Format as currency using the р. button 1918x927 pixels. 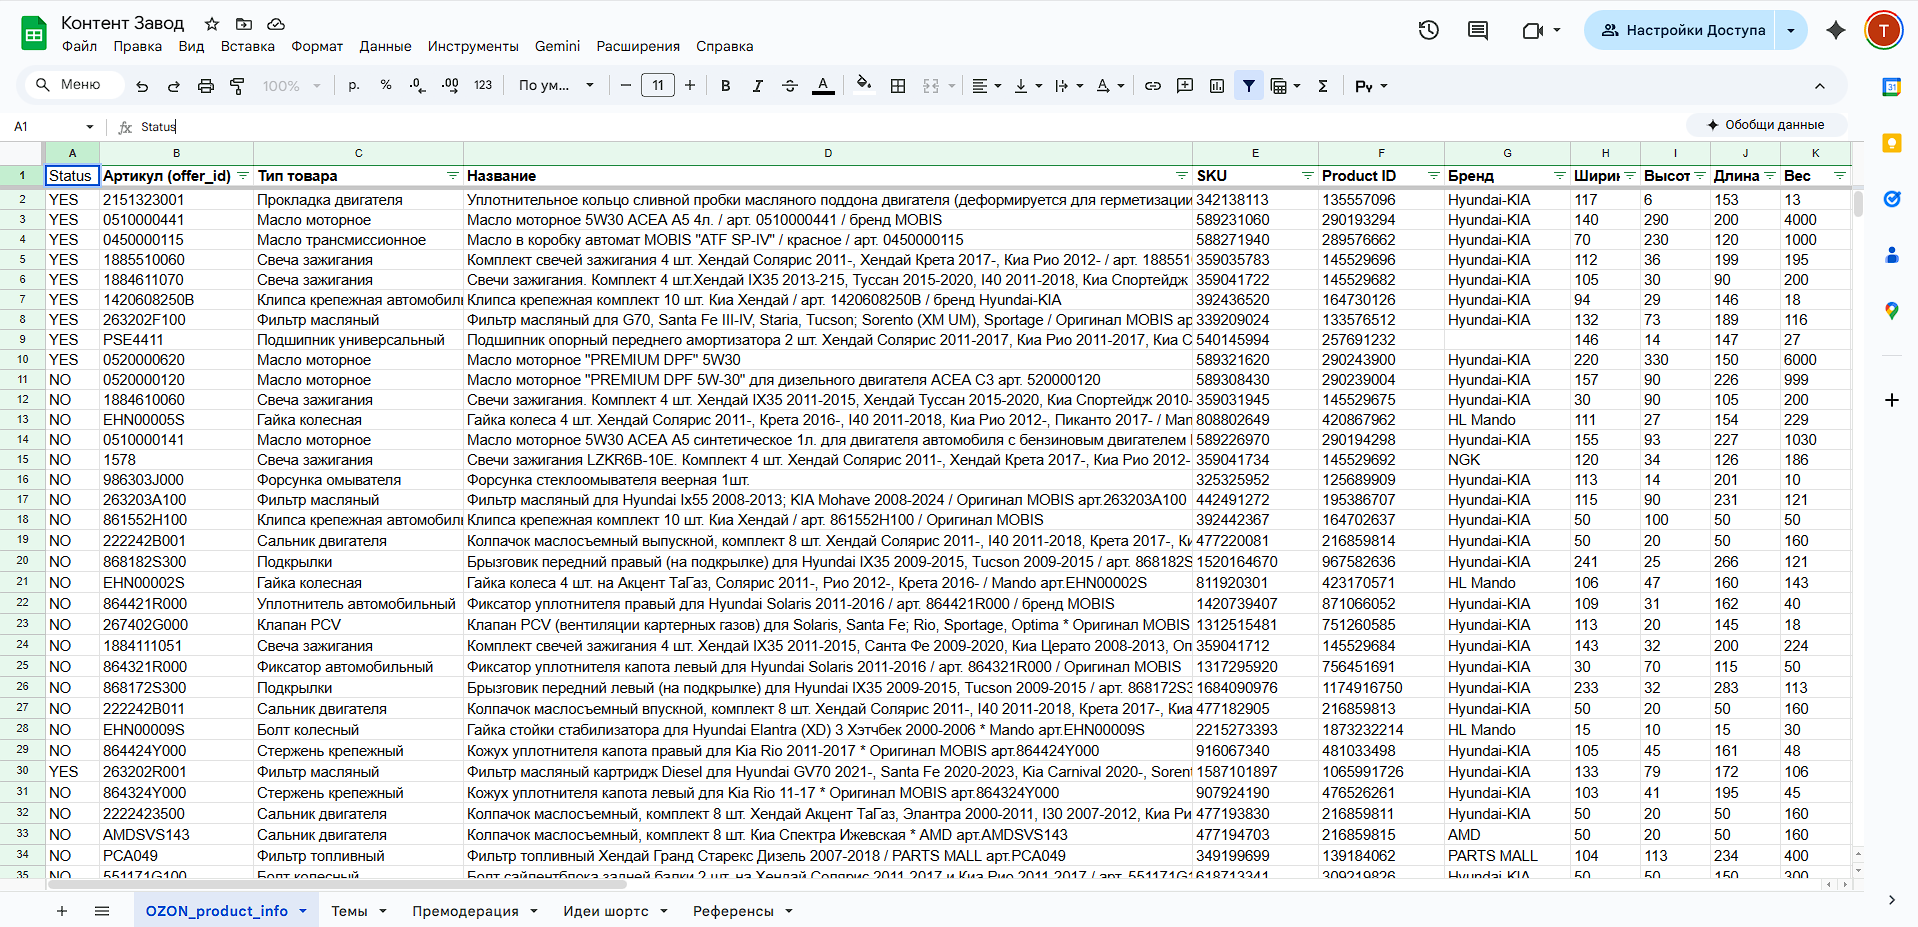354,86
